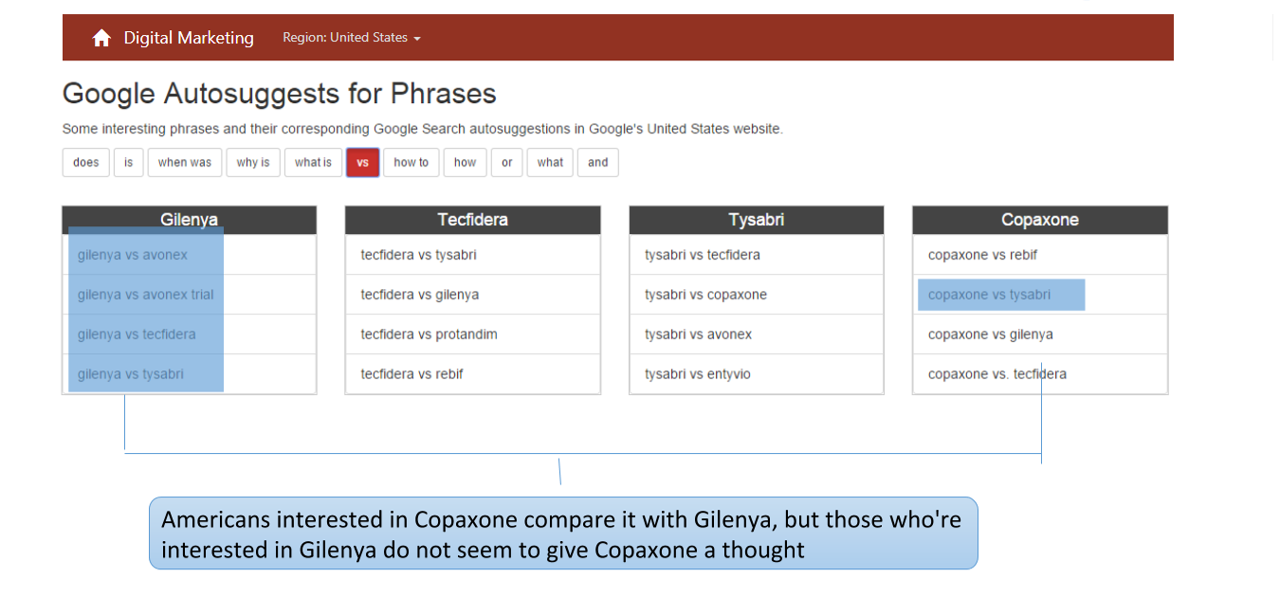Viewport: 1280px width, 599px height.
Task: Select the "does" phrase button
Action: click(86, 162)
